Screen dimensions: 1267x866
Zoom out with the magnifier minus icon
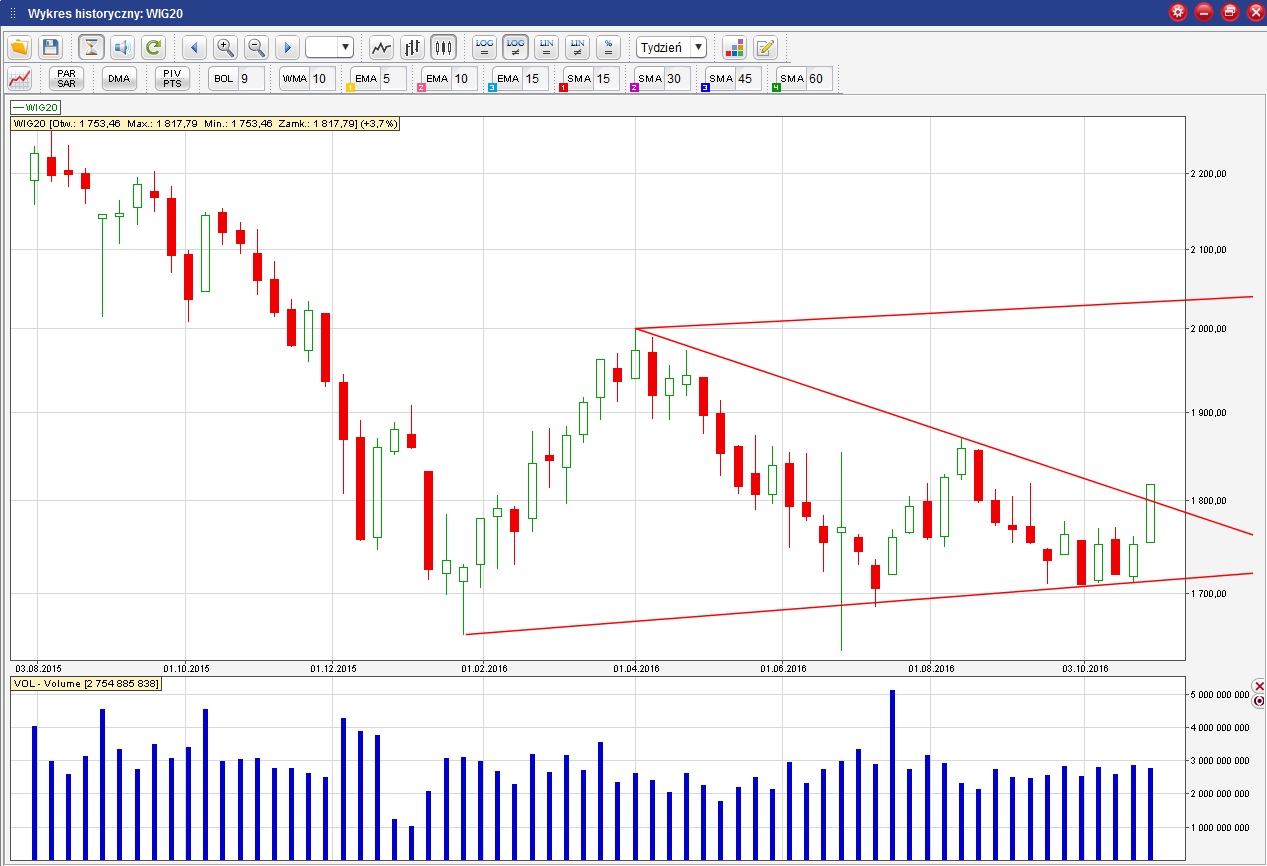(x=257, y=47)
